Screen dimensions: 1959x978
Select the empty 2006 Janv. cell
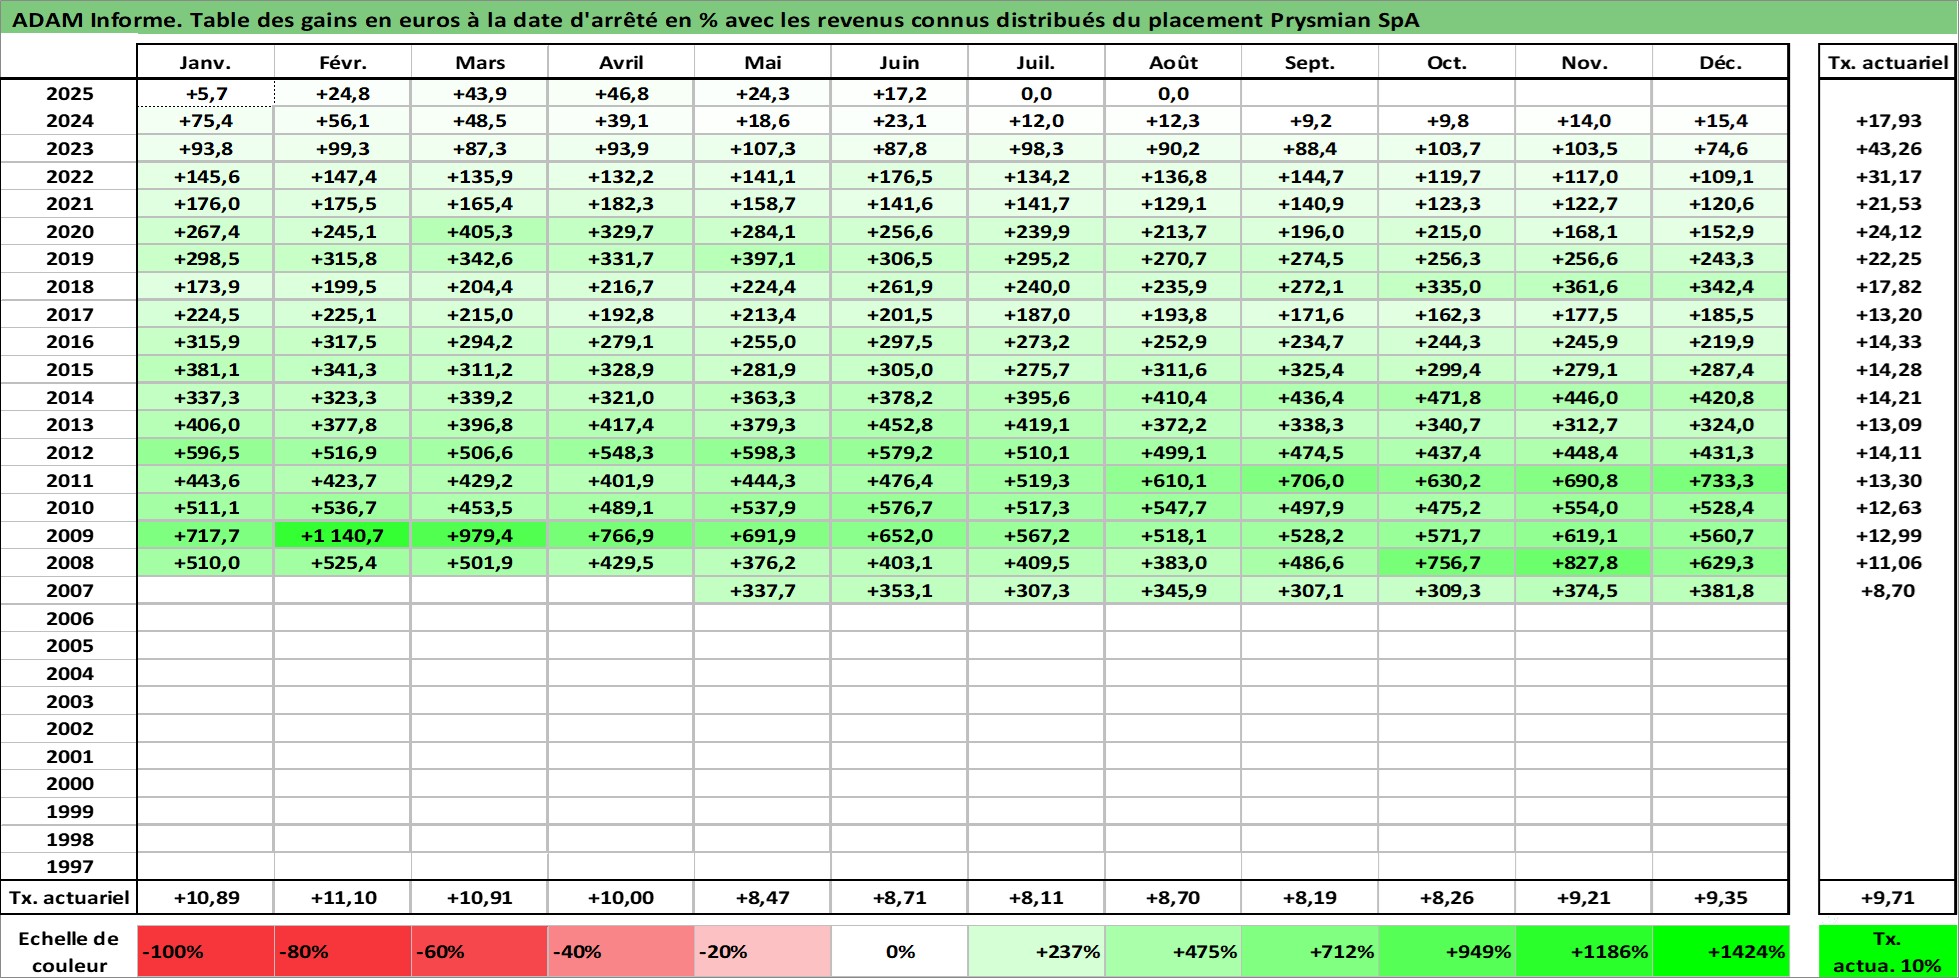(205, 618)
